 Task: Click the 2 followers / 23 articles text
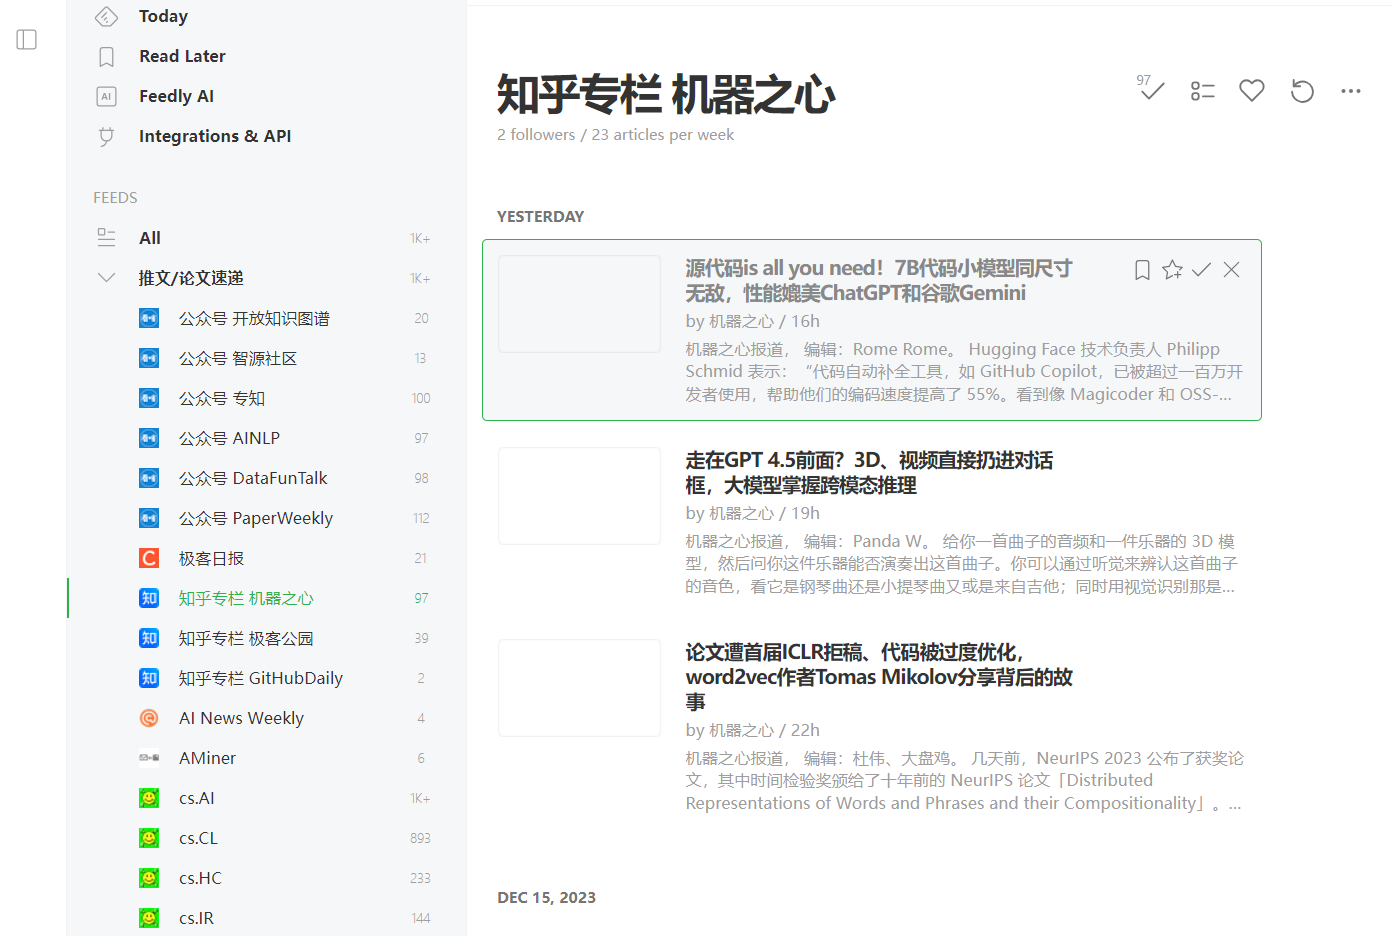pyautogui.click(x=615, y=135)
